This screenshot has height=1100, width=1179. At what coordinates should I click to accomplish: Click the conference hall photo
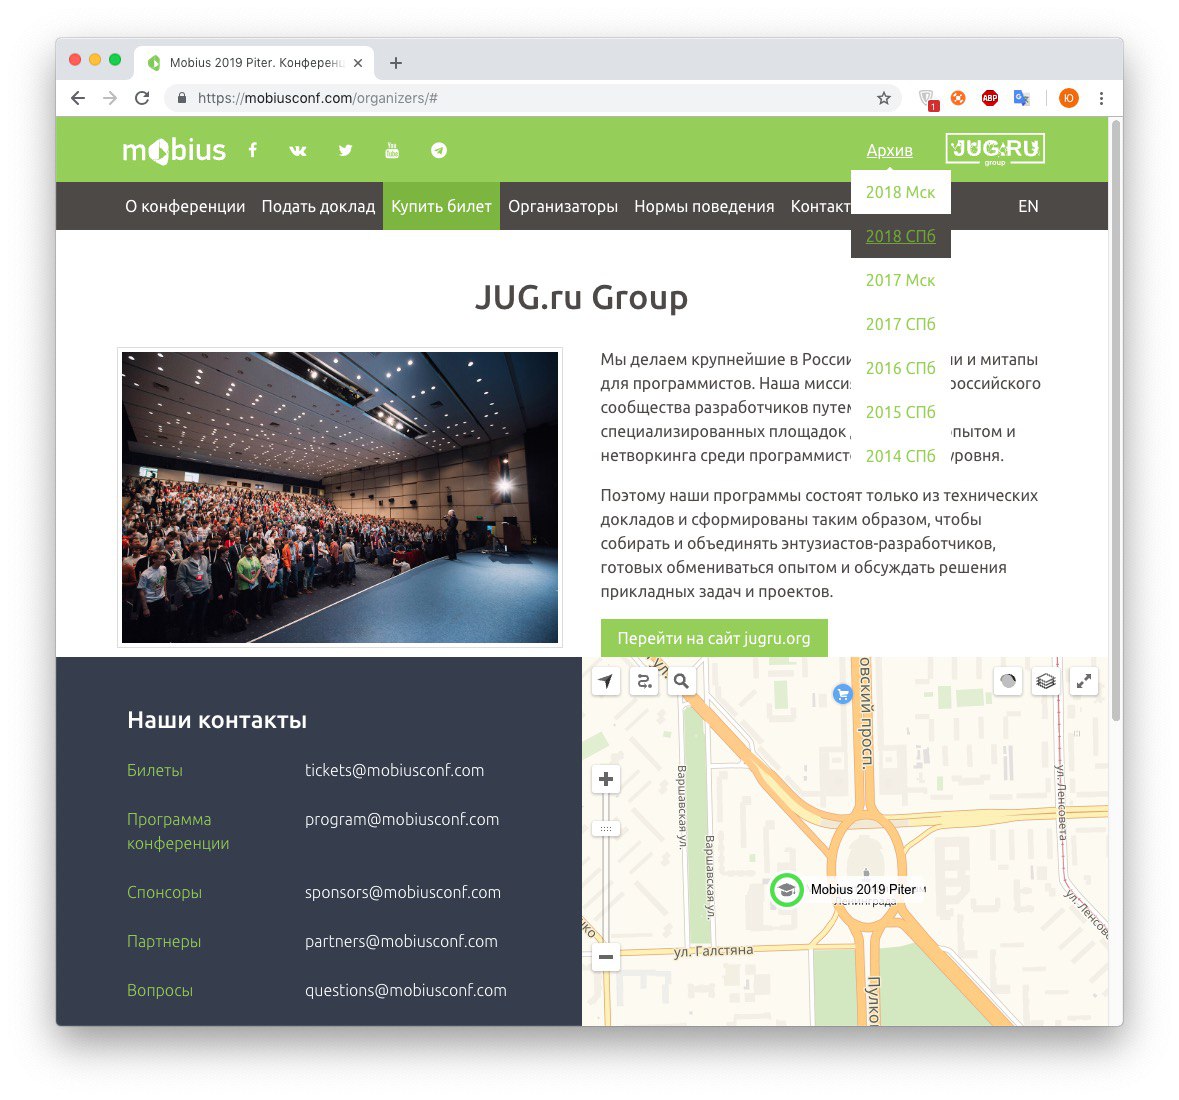point(340,497)
